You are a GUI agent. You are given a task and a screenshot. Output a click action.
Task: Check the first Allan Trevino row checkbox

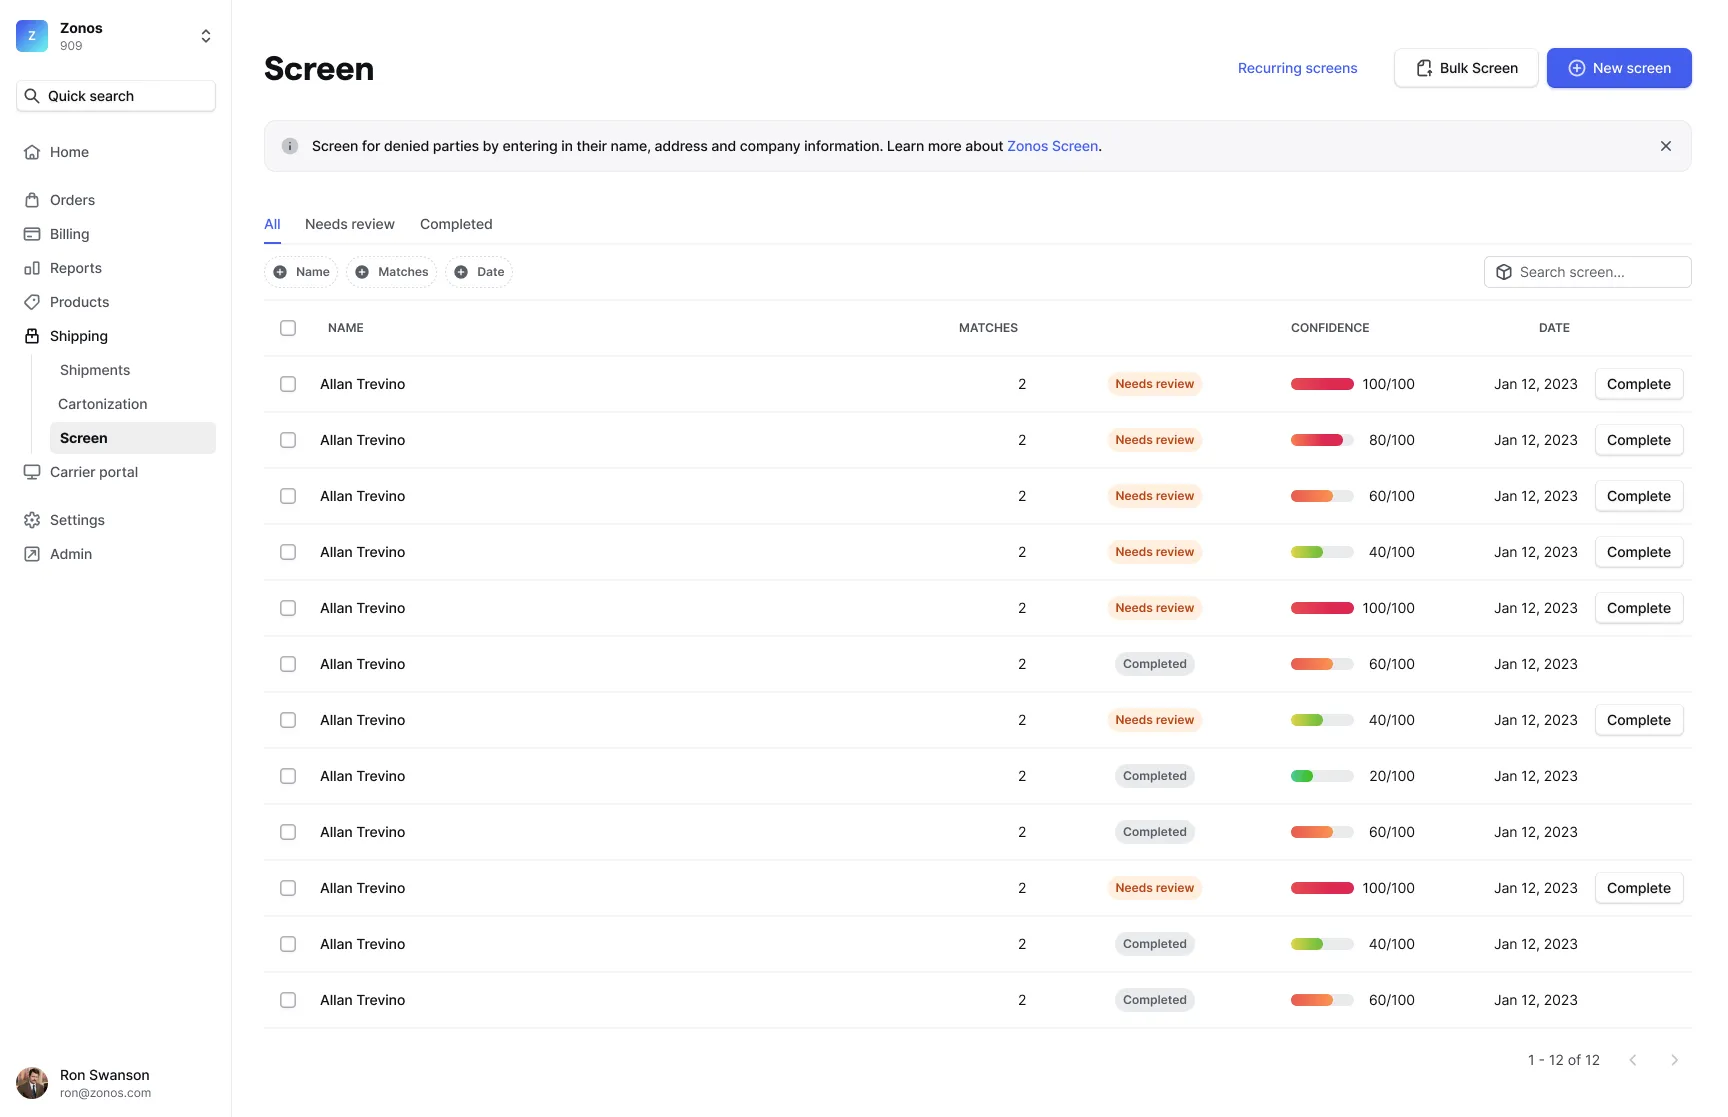(x=288, y=384)
